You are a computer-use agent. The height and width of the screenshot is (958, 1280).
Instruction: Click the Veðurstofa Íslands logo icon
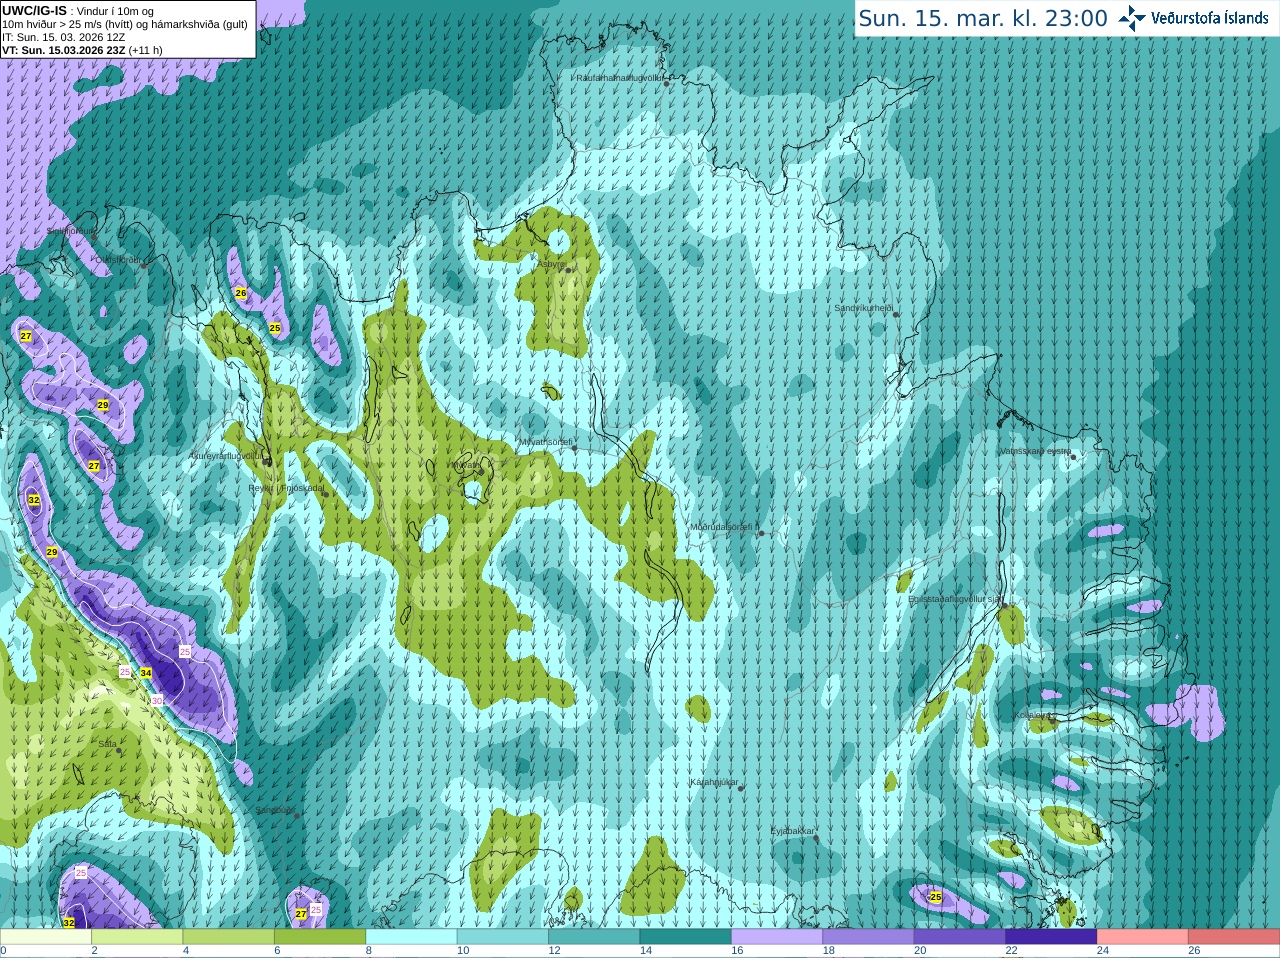1132,18
